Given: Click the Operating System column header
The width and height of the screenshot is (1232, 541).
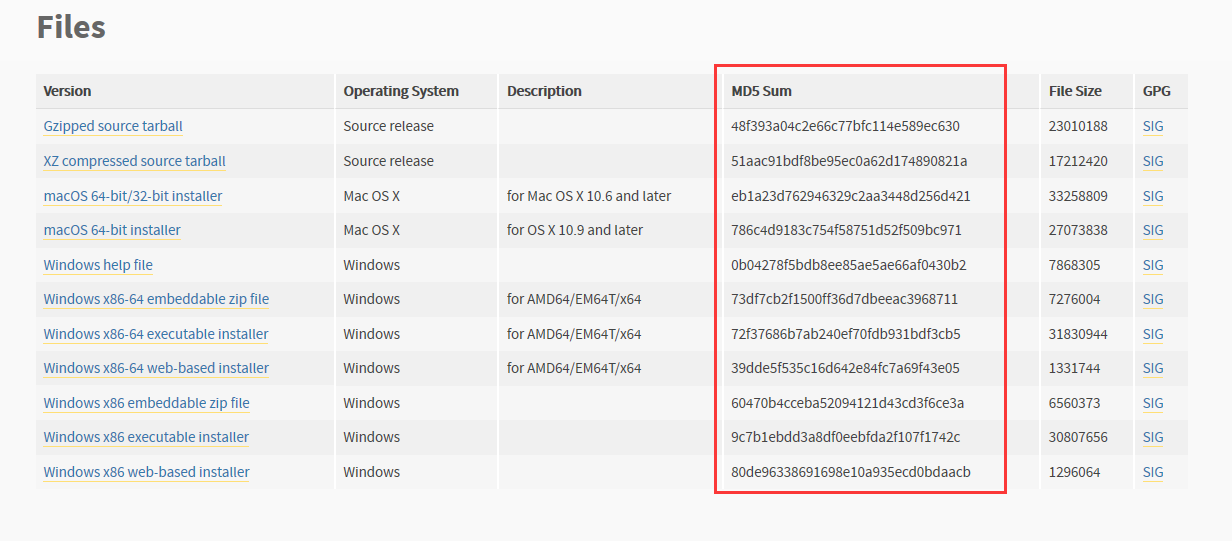Looking at the screenshot, I should click(401, 91).
